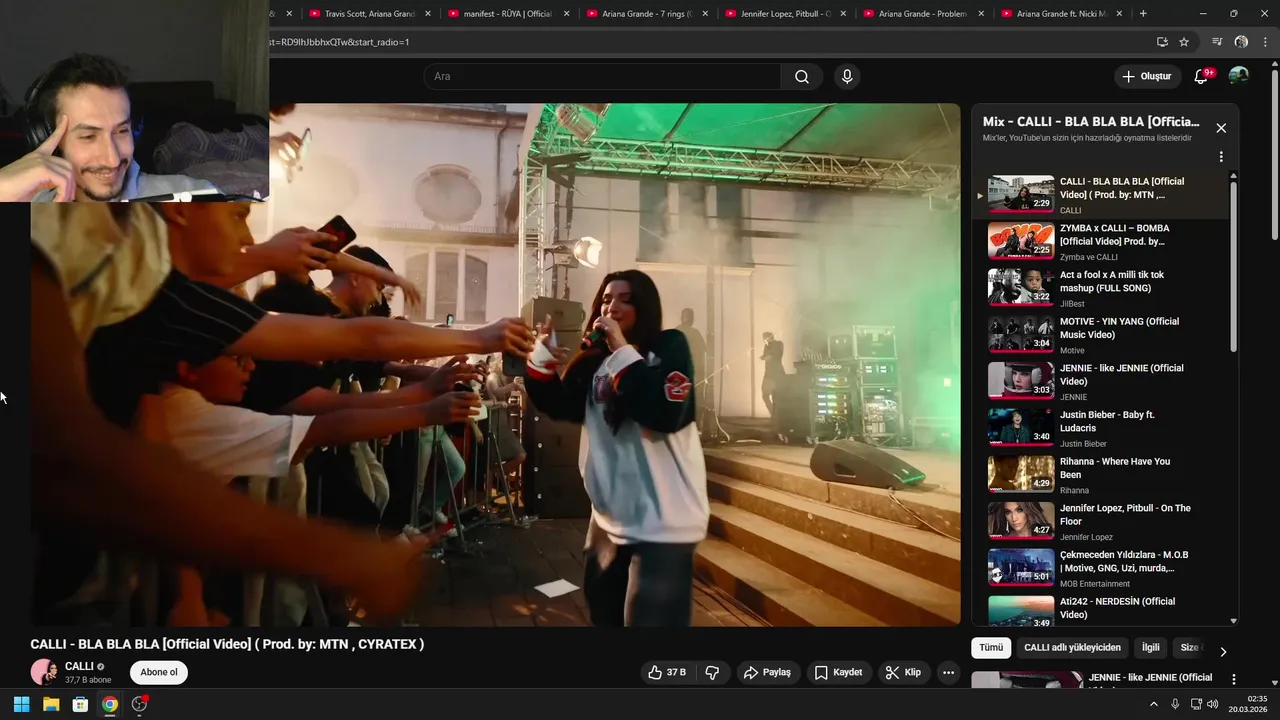
Task: Open Microsoft Store from taskbar
Action: coord(80,704)
